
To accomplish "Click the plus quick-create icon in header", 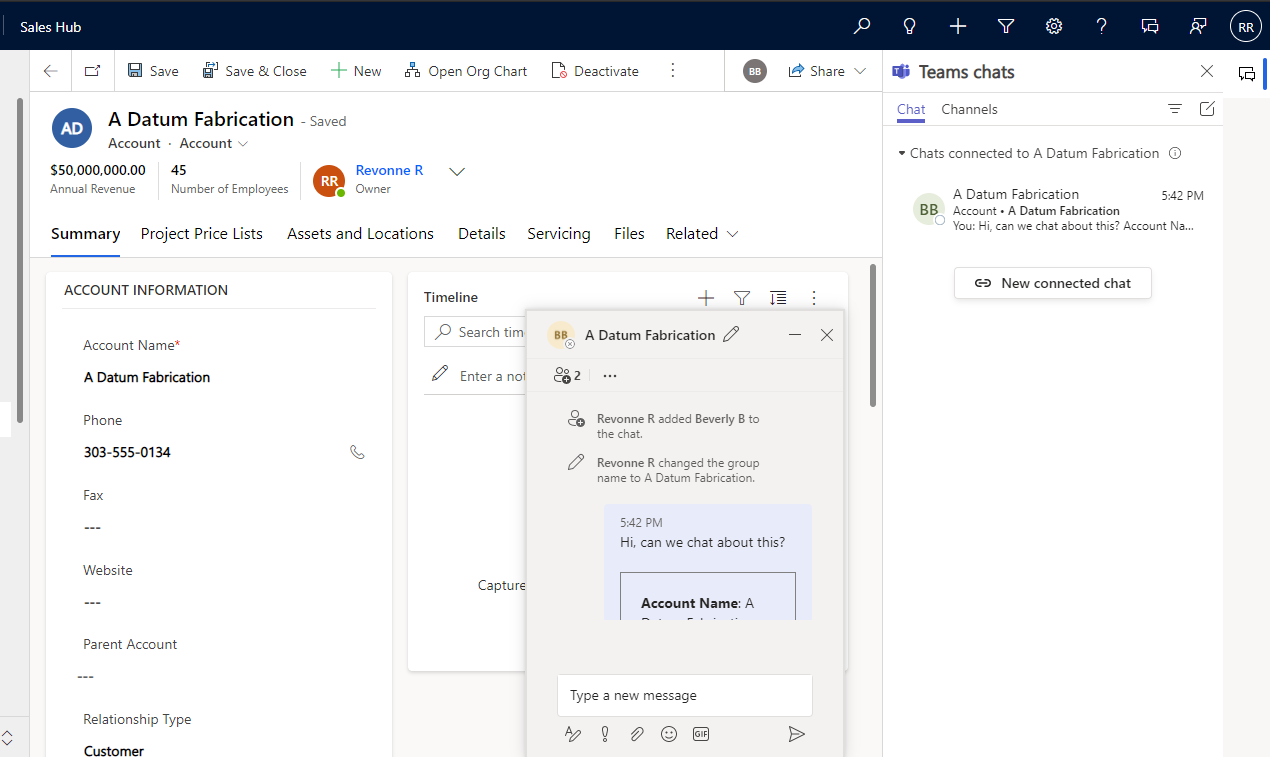I will [x=958, y=27].
